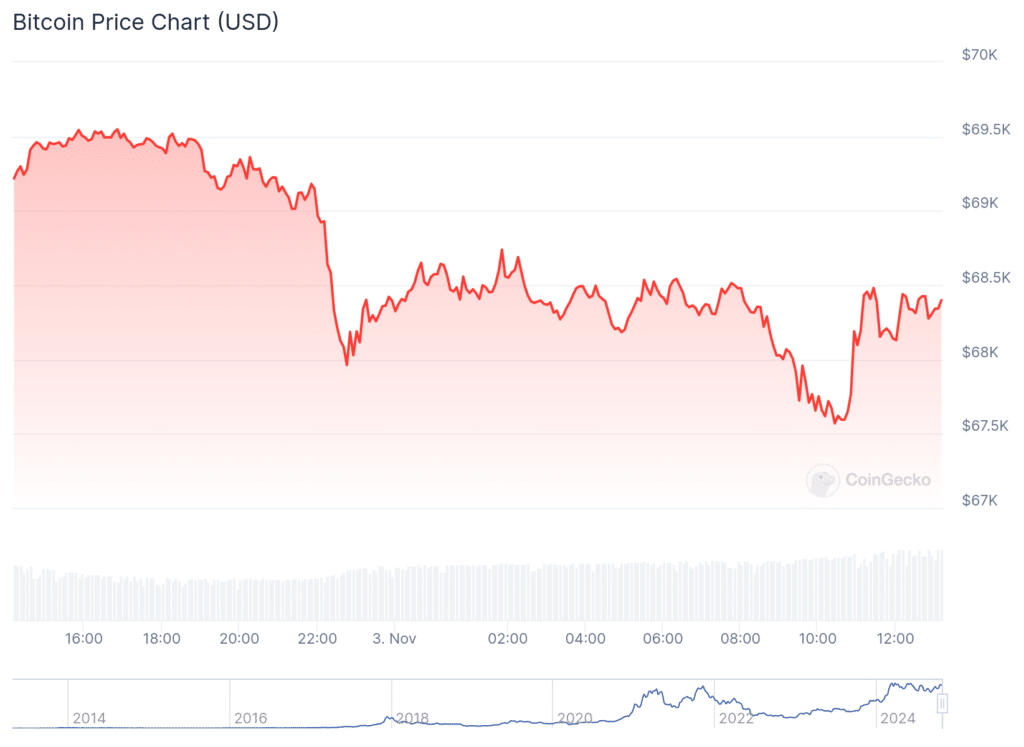The height and width of the screenshot is (747, 1024).
Task: Click the 06:00 time axis label
Action: 663,638
